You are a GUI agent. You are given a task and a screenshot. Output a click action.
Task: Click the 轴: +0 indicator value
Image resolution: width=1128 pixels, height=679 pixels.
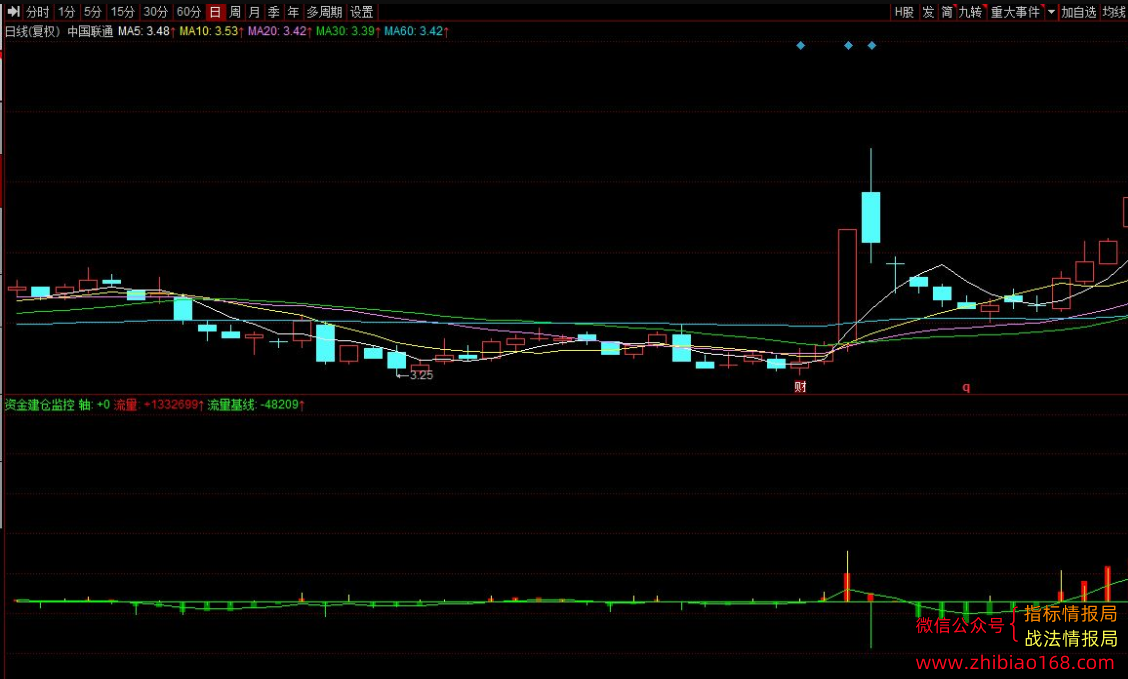[94, 405]
